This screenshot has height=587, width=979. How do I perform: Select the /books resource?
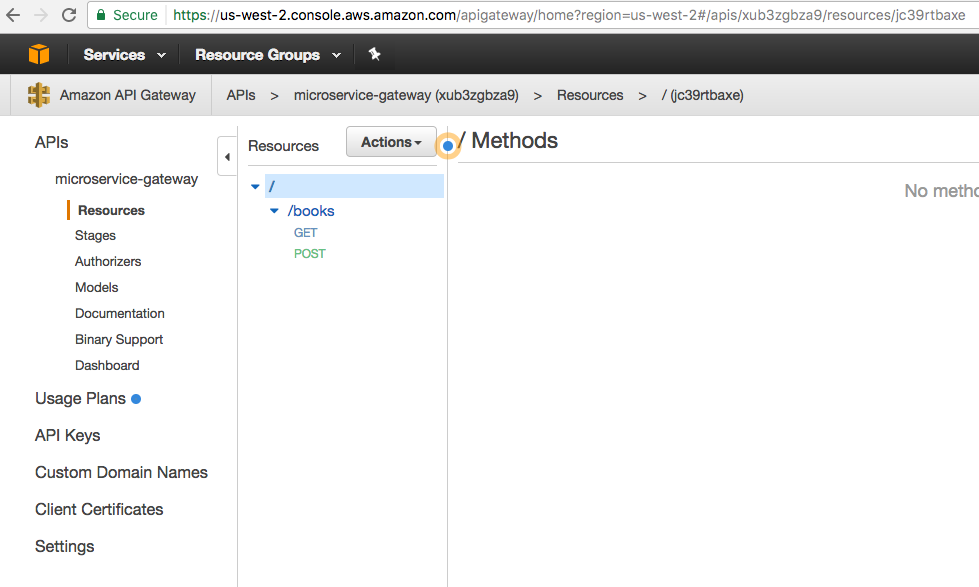[311, 211]
